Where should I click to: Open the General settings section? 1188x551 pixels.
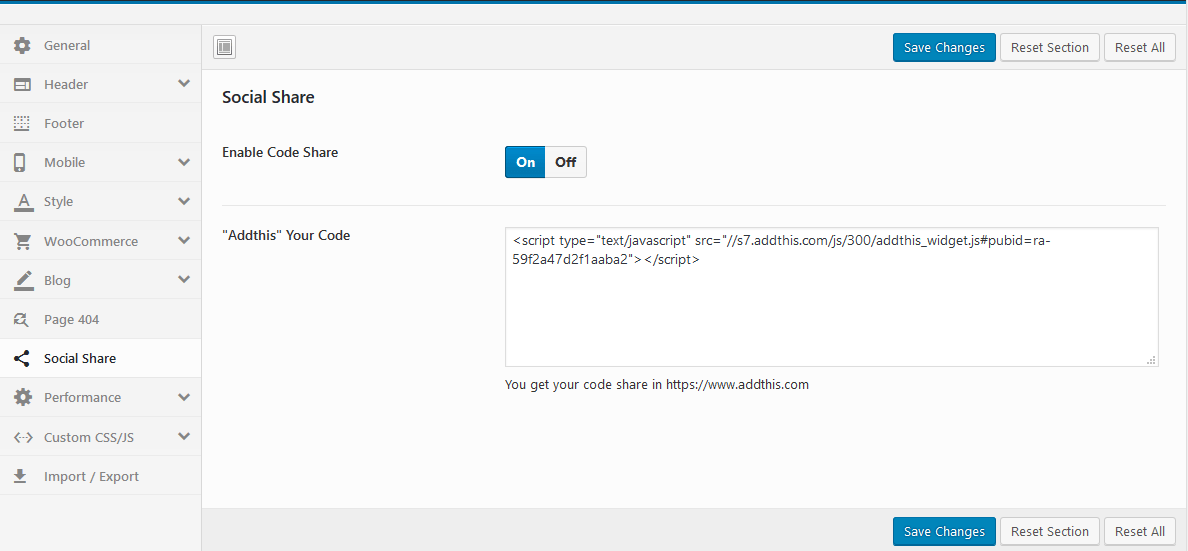100,45
